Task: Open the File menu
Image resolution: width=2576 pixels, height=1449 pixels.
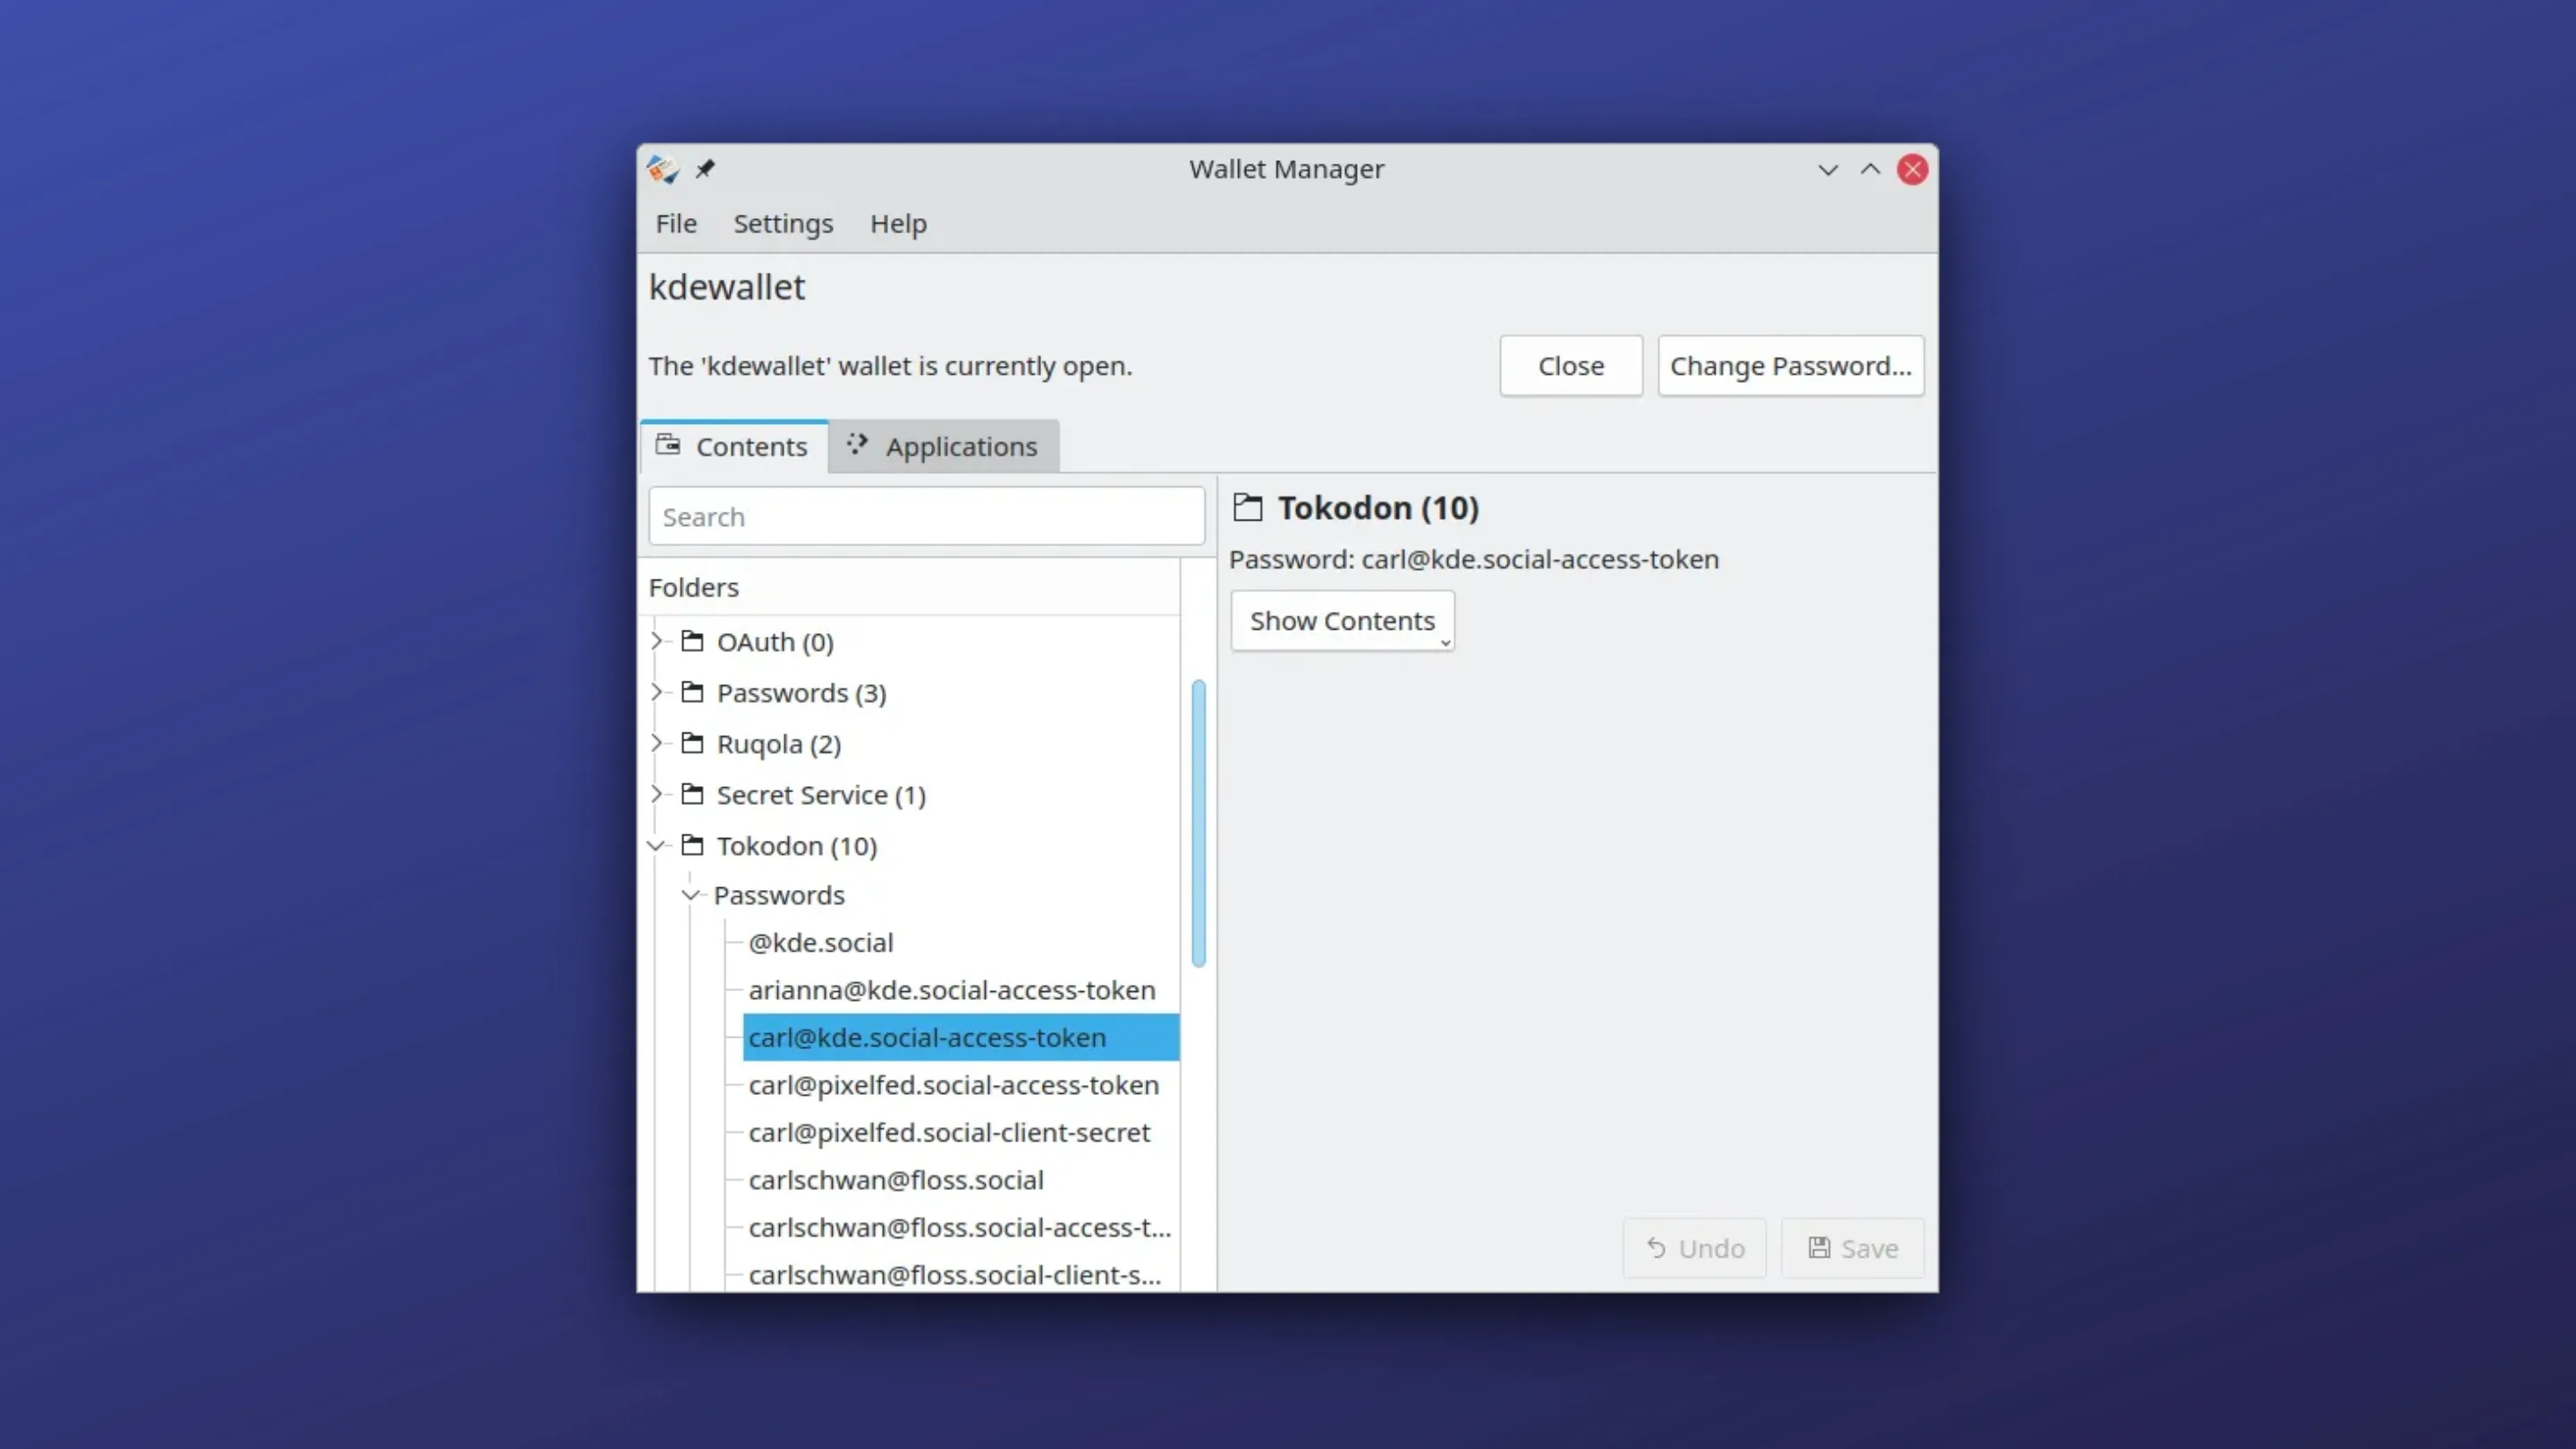Action: [676, 224]
